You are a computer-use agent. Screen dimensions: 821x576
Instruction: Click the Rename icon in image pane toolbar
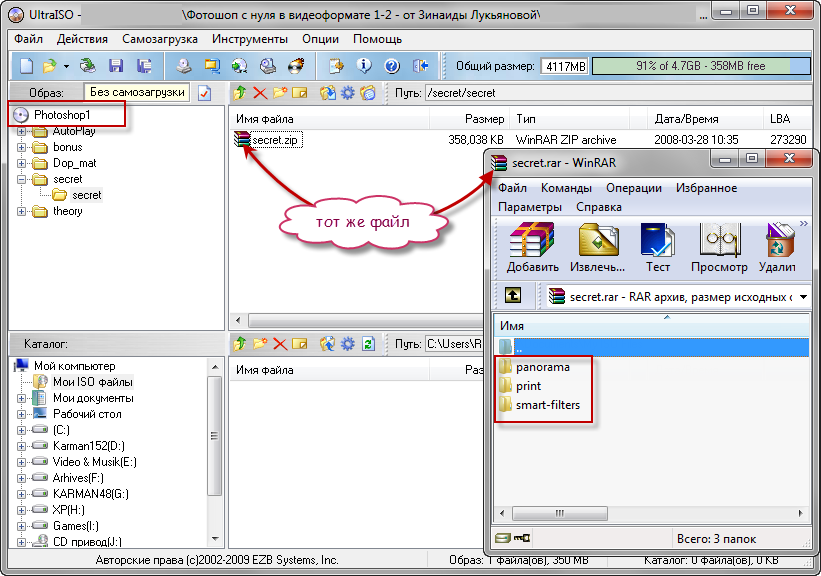299,93
